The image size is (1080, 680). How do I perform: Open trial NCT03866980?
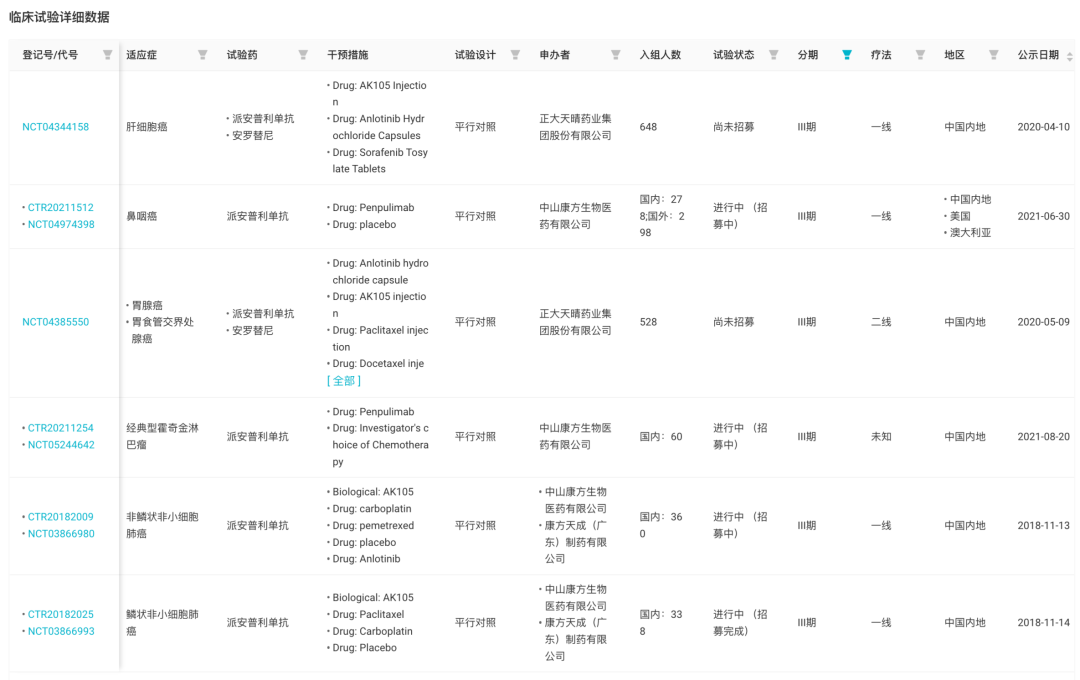click(61, 533)
